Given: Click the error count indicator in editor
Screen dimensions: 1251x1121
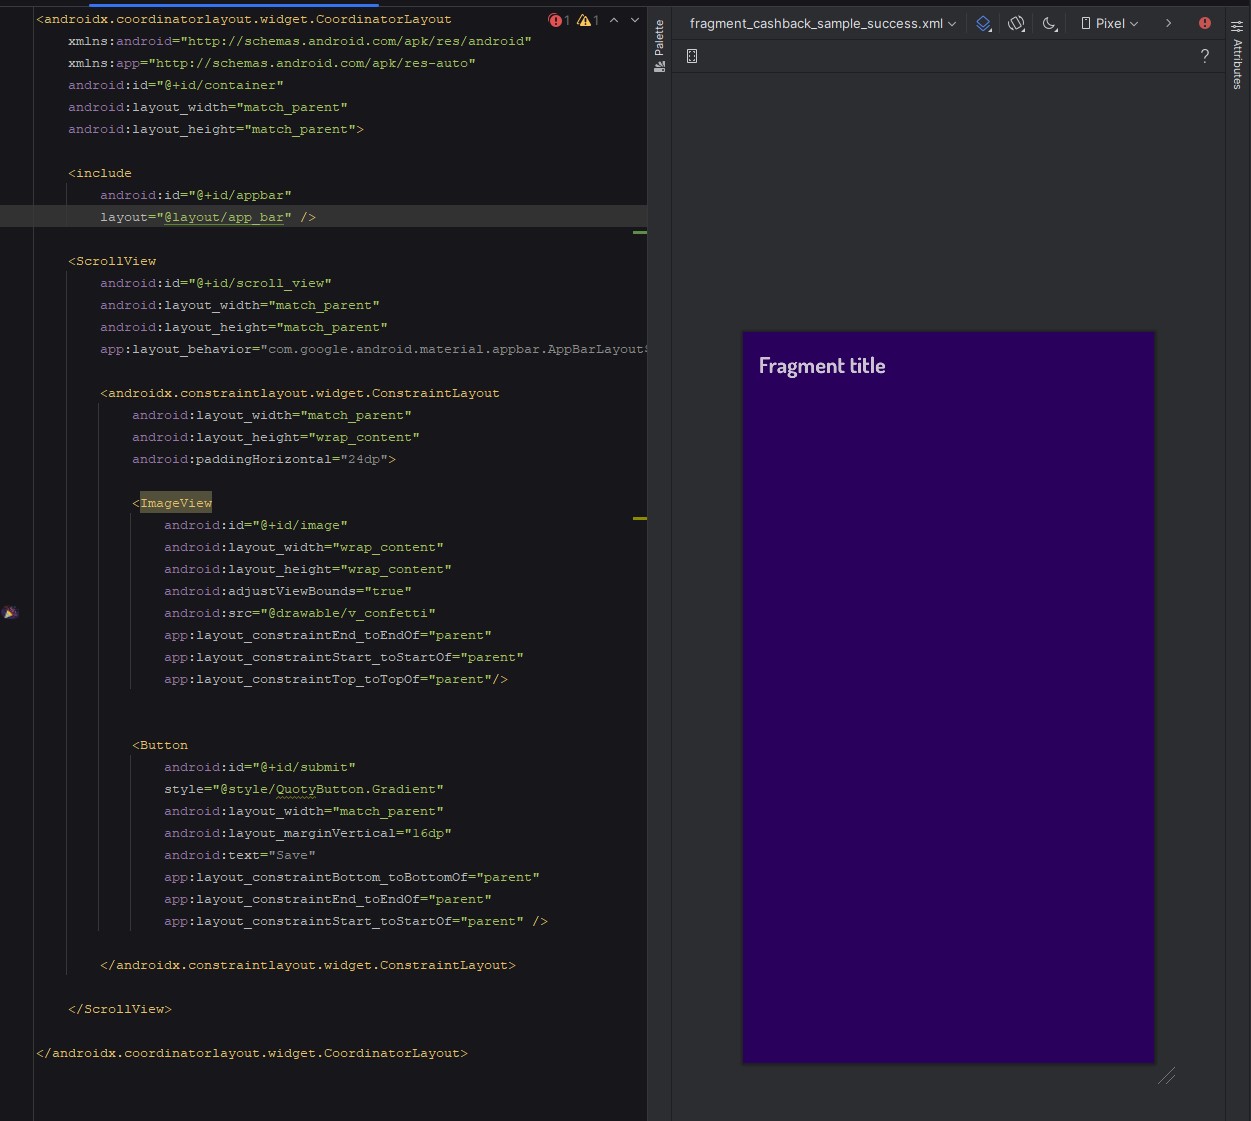Looking at the screenshot, I should pyautogui.click(x=558, y=20).
